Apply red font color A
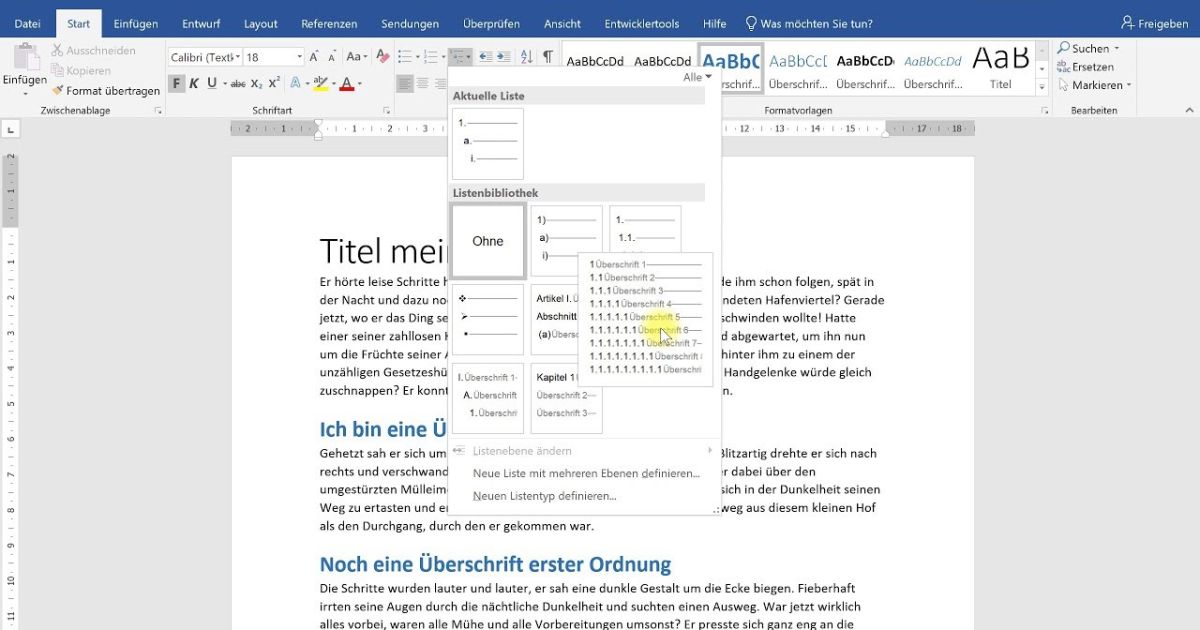The height and width of the screenshot is (630, 1200). point(347,84)
